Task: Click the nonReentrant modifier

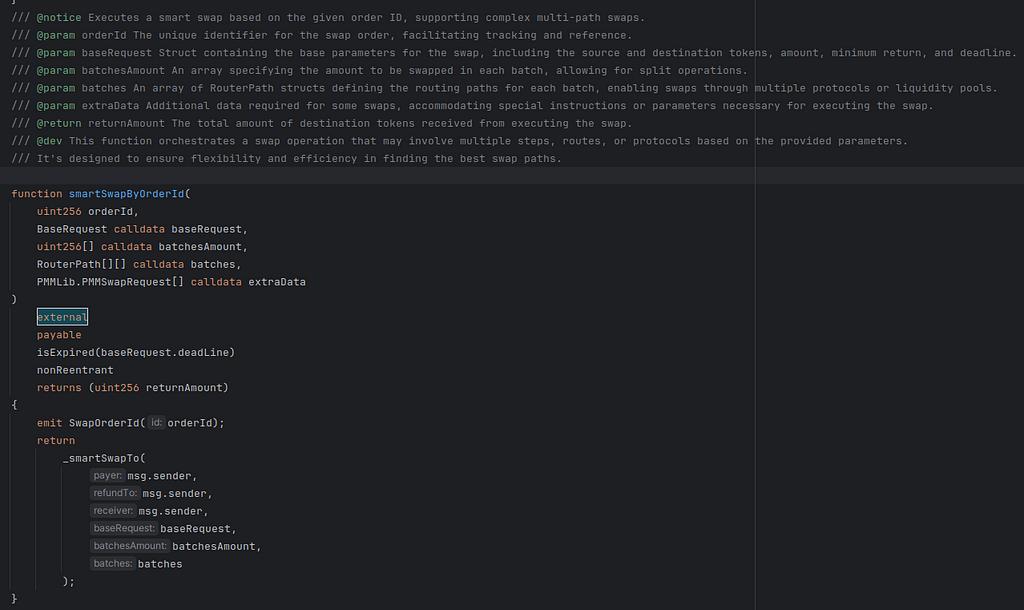Action: (x=75, y=370)
